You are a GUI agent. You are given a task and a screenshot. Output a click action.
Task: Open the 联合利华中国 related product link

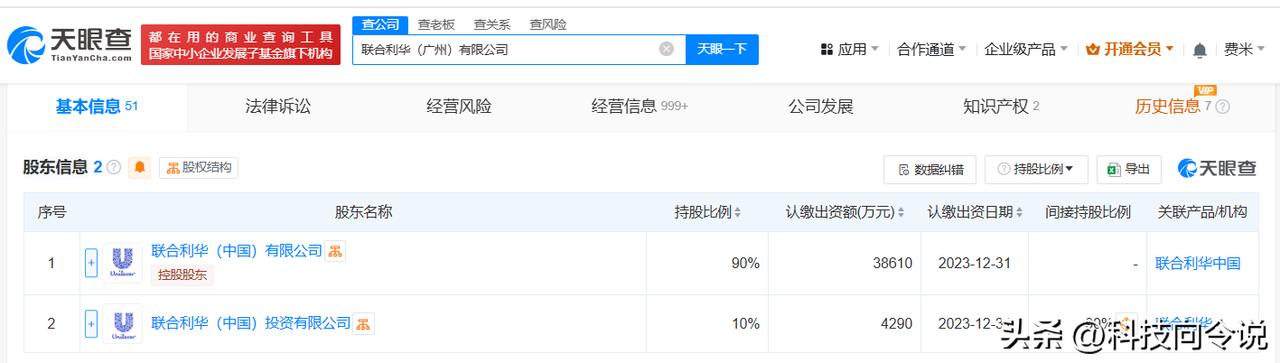tap(1198, 263)
